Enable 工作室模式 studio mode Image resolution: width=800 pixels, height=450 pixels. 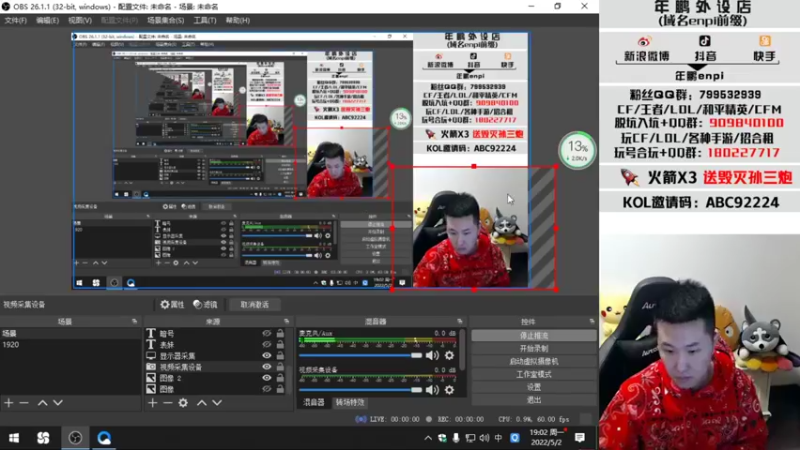point(534,374)
